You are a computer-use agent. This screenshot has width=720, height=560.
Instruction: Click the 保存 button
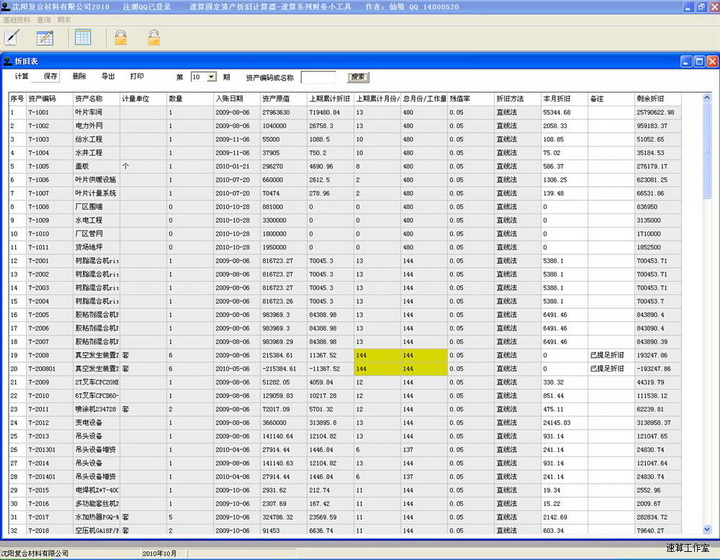pos(51,76)
